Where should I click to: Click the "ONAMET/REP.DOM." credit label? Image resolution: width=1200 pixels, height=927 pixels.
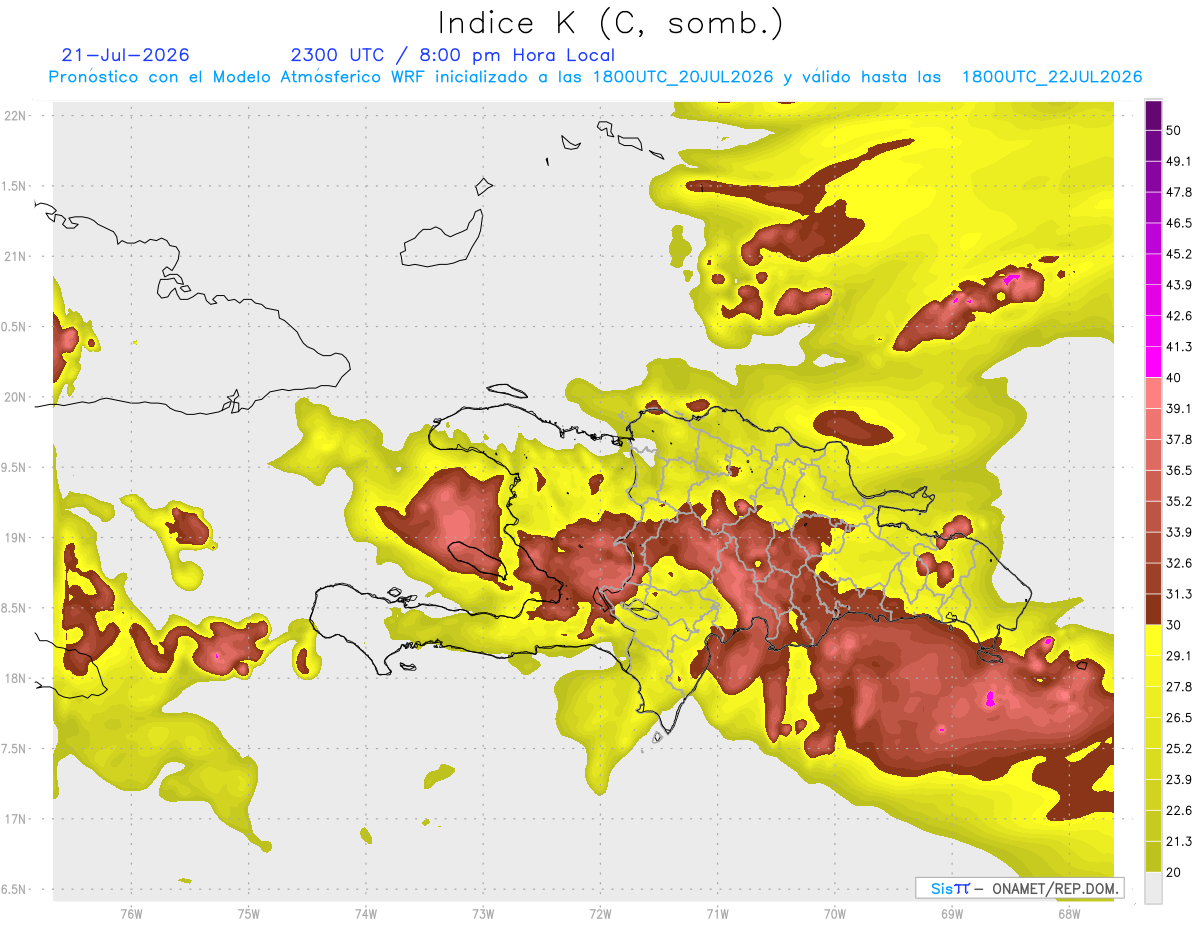(1053, 888)
